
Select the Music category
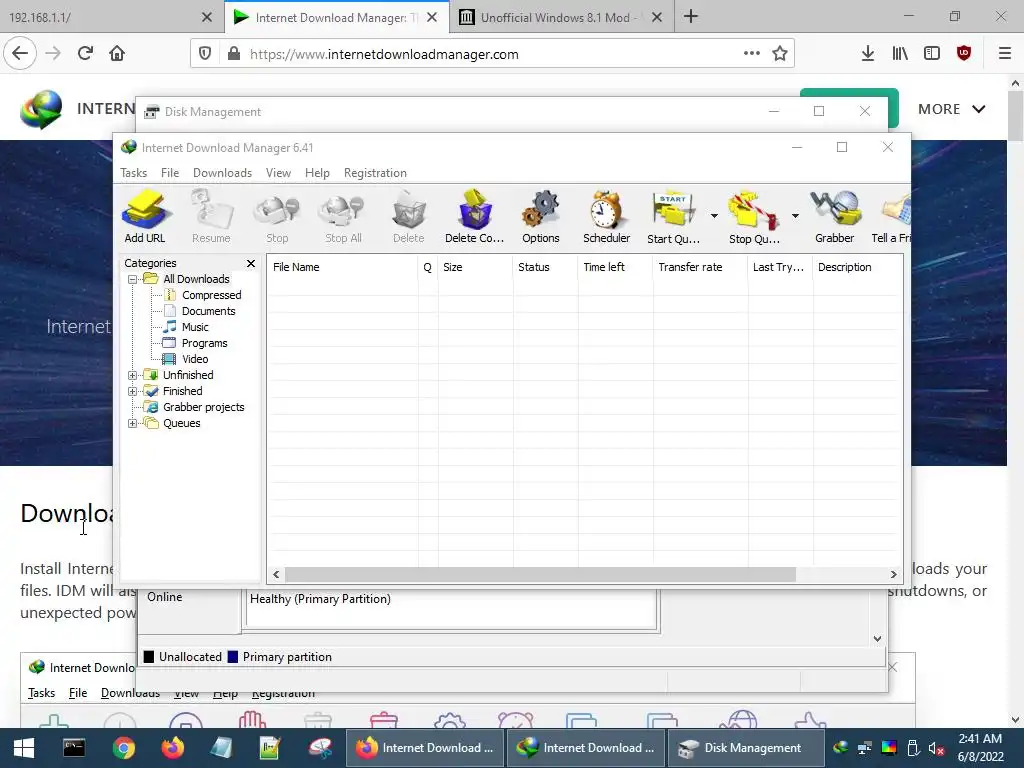click(x=195, y=327)
